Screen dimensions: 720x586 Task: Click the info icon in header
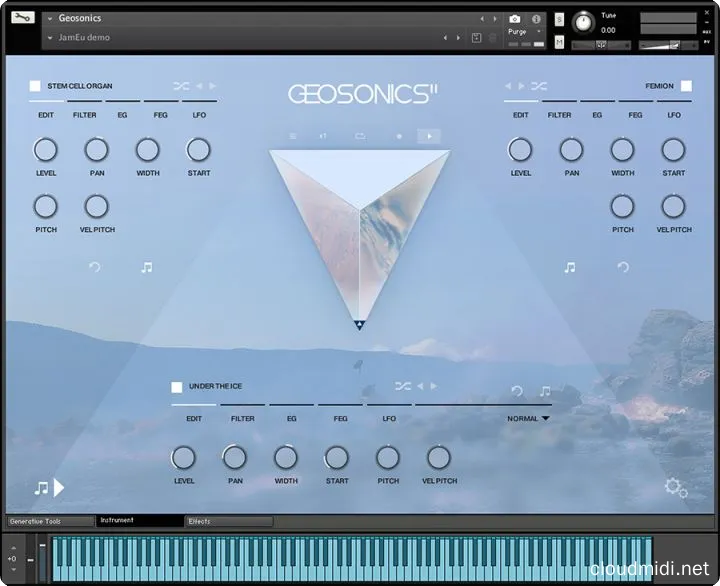coord(536,19)
